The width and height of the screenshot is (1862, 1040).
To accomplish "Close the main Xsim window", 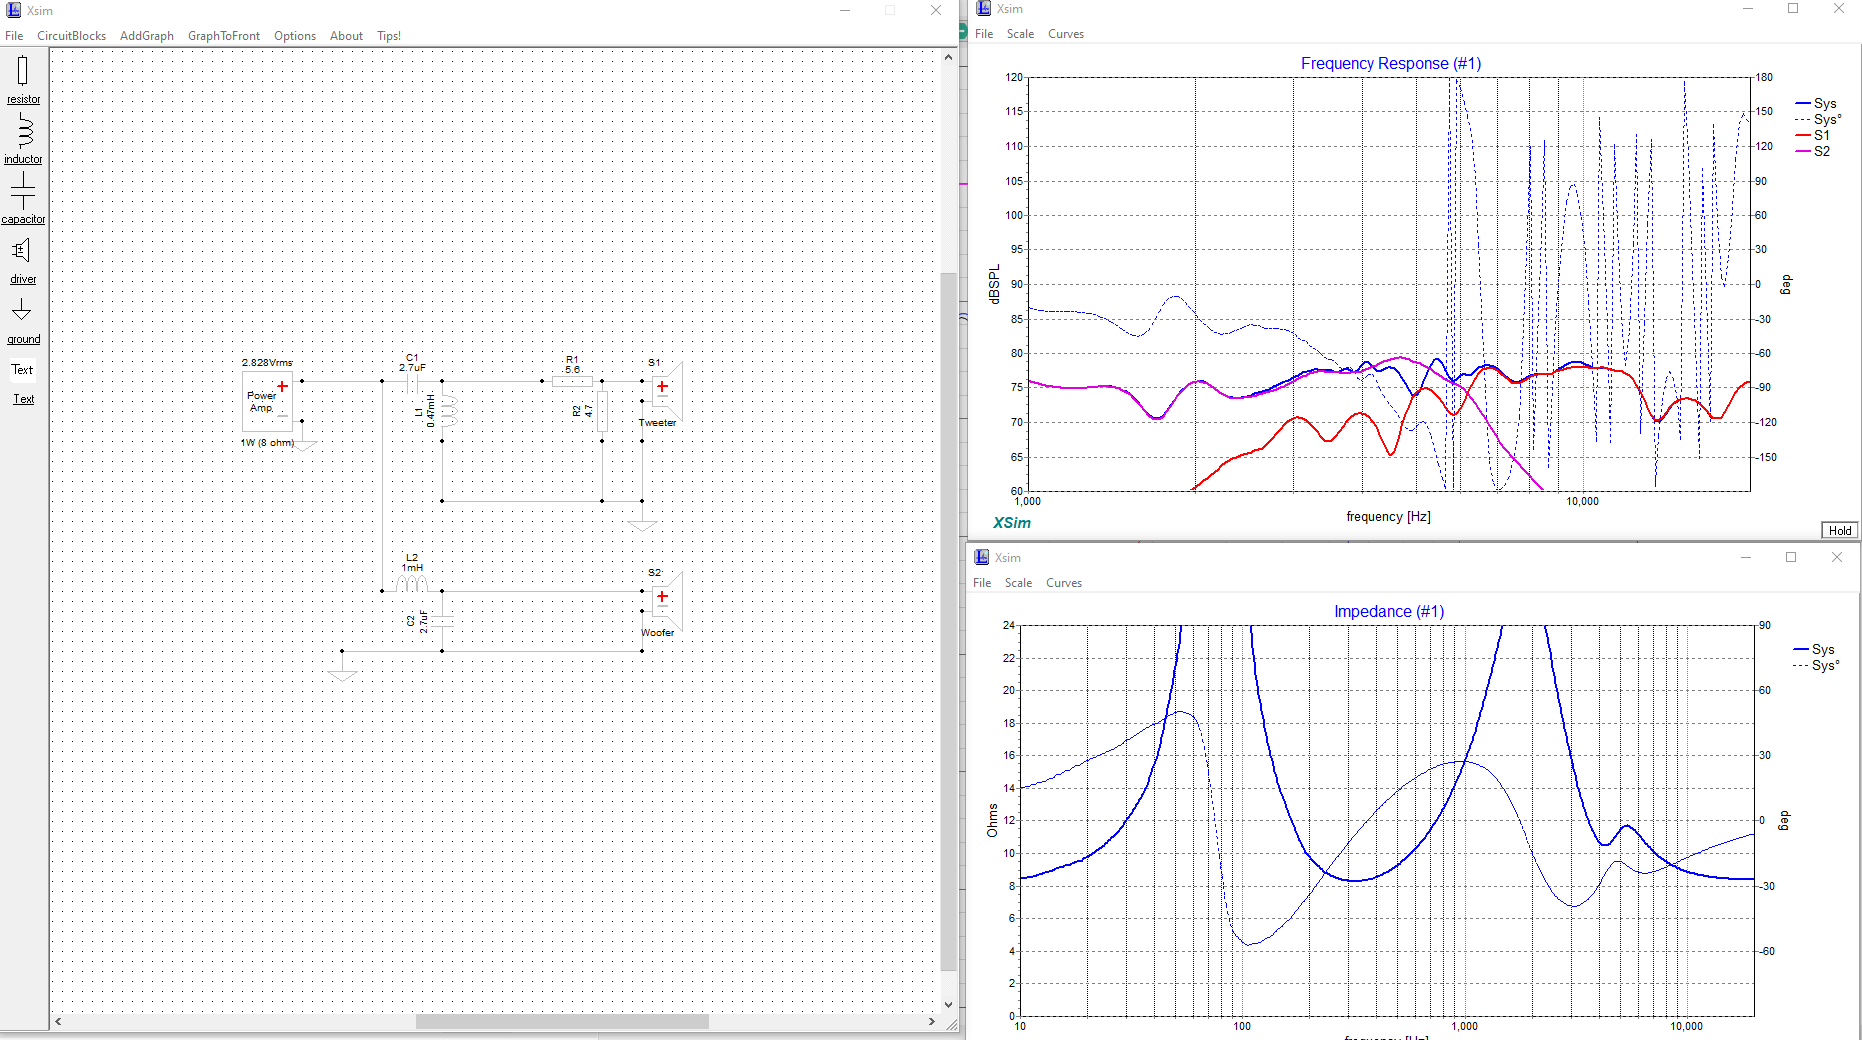I will tap(936, 10).
